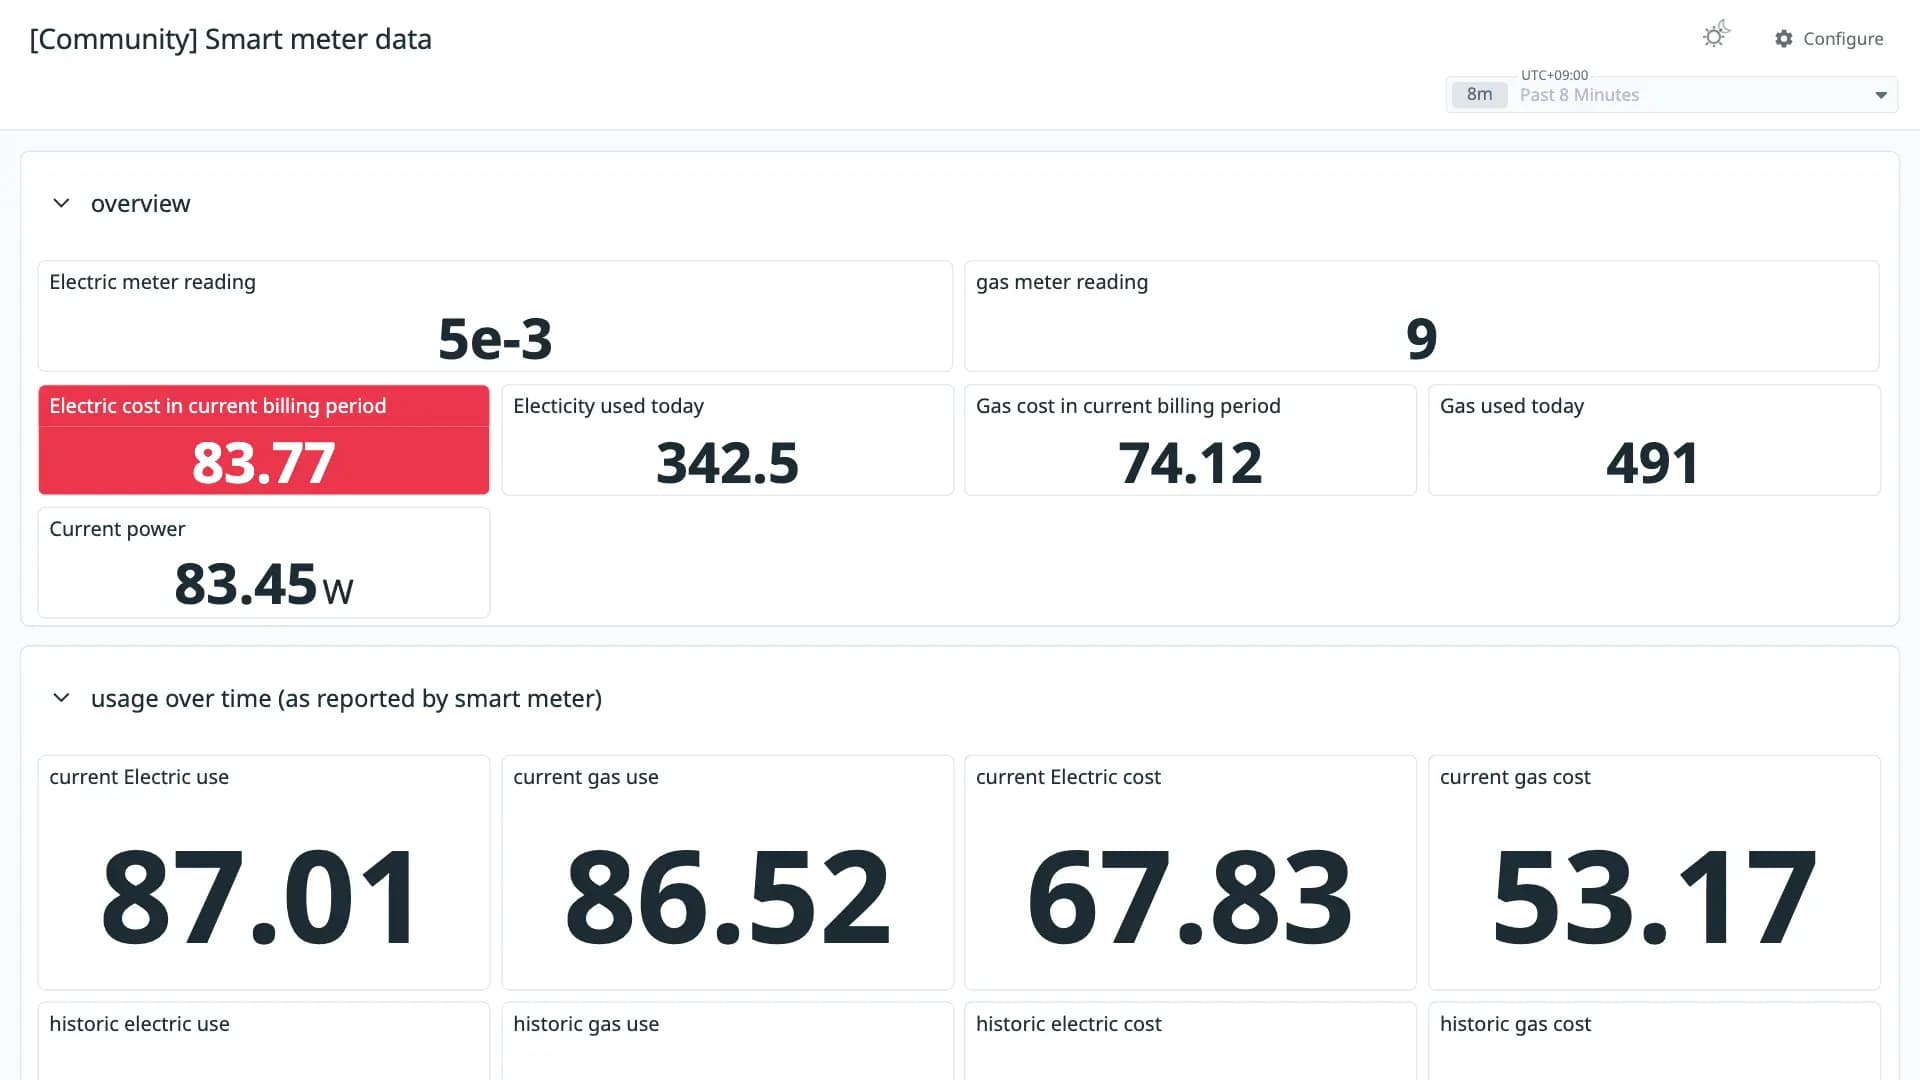1920x1080 pixels.
Task: Click the Gas cost value 74.12
Action: point(1190,463)
